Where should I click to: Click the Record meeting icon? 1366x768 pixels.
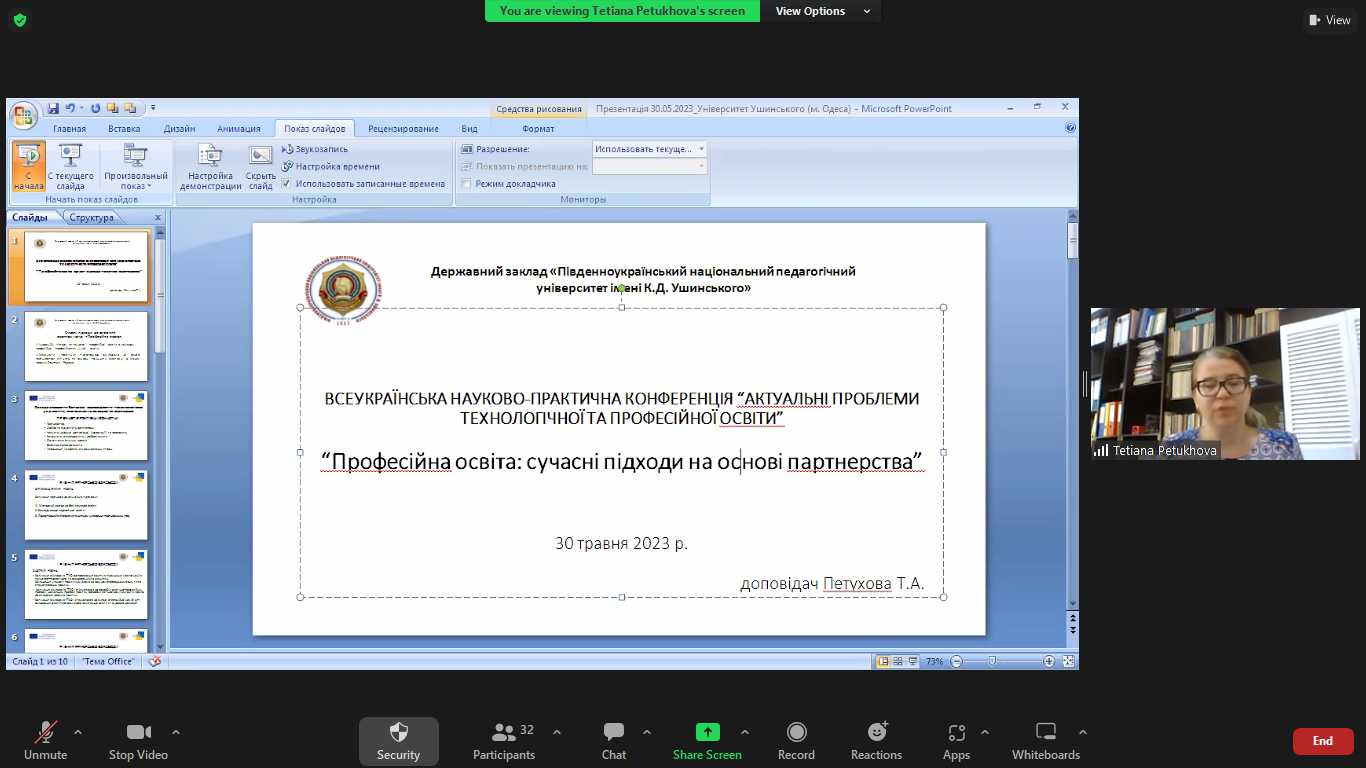click(x=796, y=732)
